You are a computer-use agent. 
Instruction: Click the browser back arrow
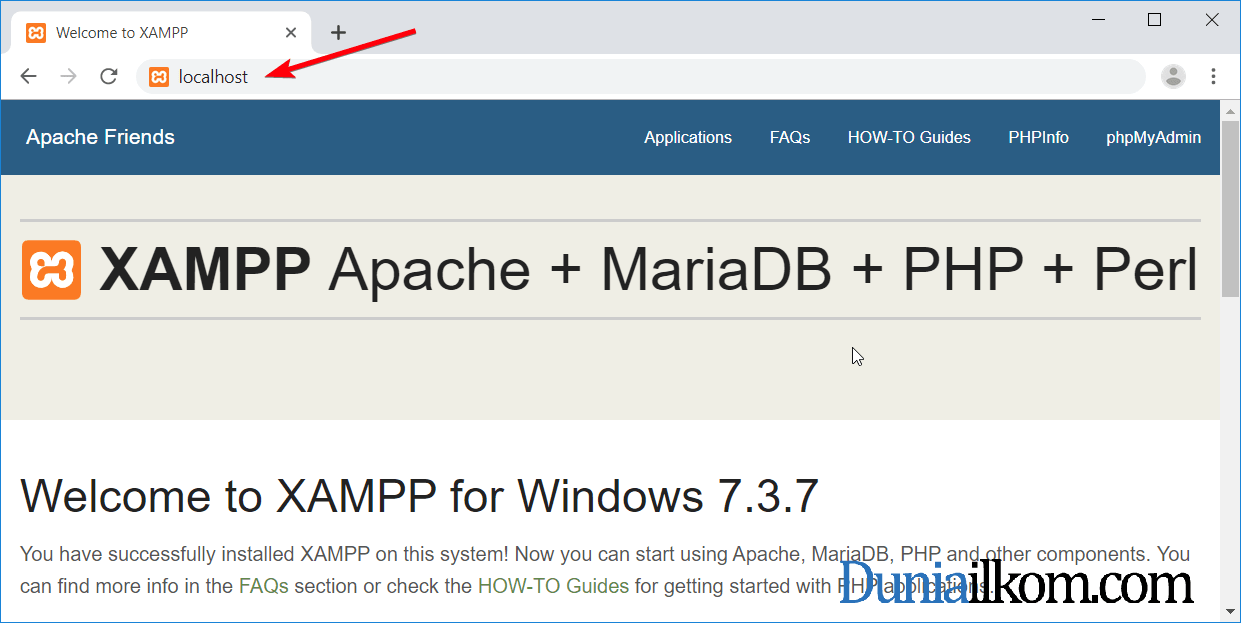pos(28,77)
